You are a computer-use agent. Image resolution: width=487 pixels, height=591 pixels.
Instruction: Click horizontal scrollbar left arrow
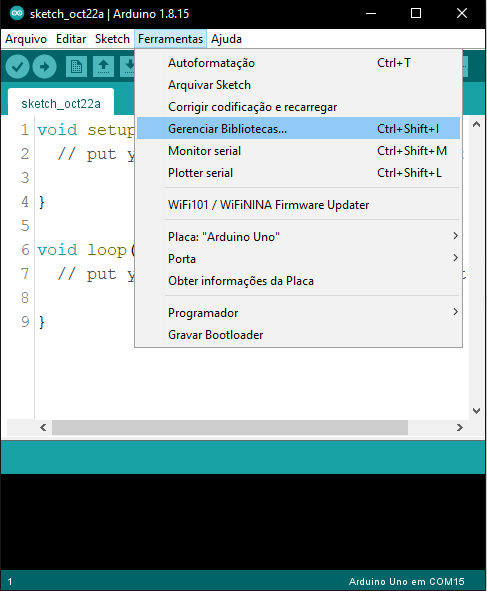43,427
